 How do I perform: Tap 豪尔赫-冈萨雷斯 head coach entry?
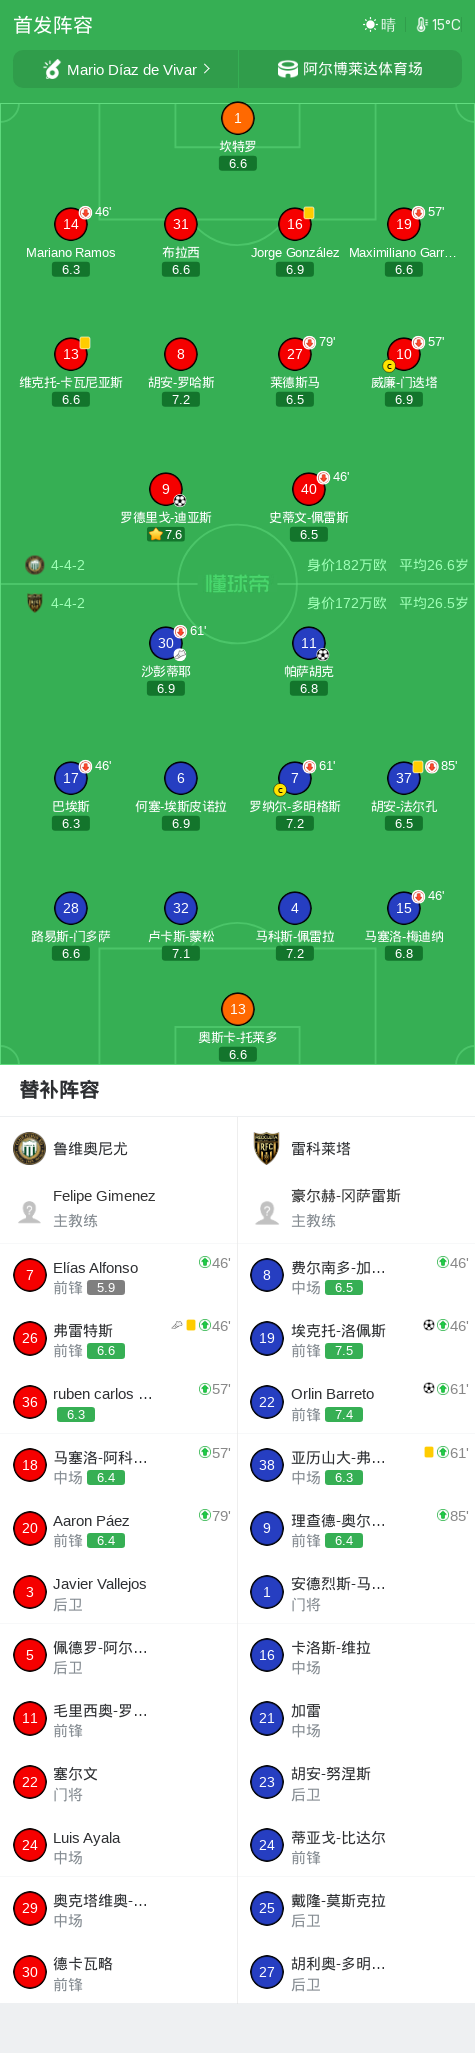[356, 1208]
